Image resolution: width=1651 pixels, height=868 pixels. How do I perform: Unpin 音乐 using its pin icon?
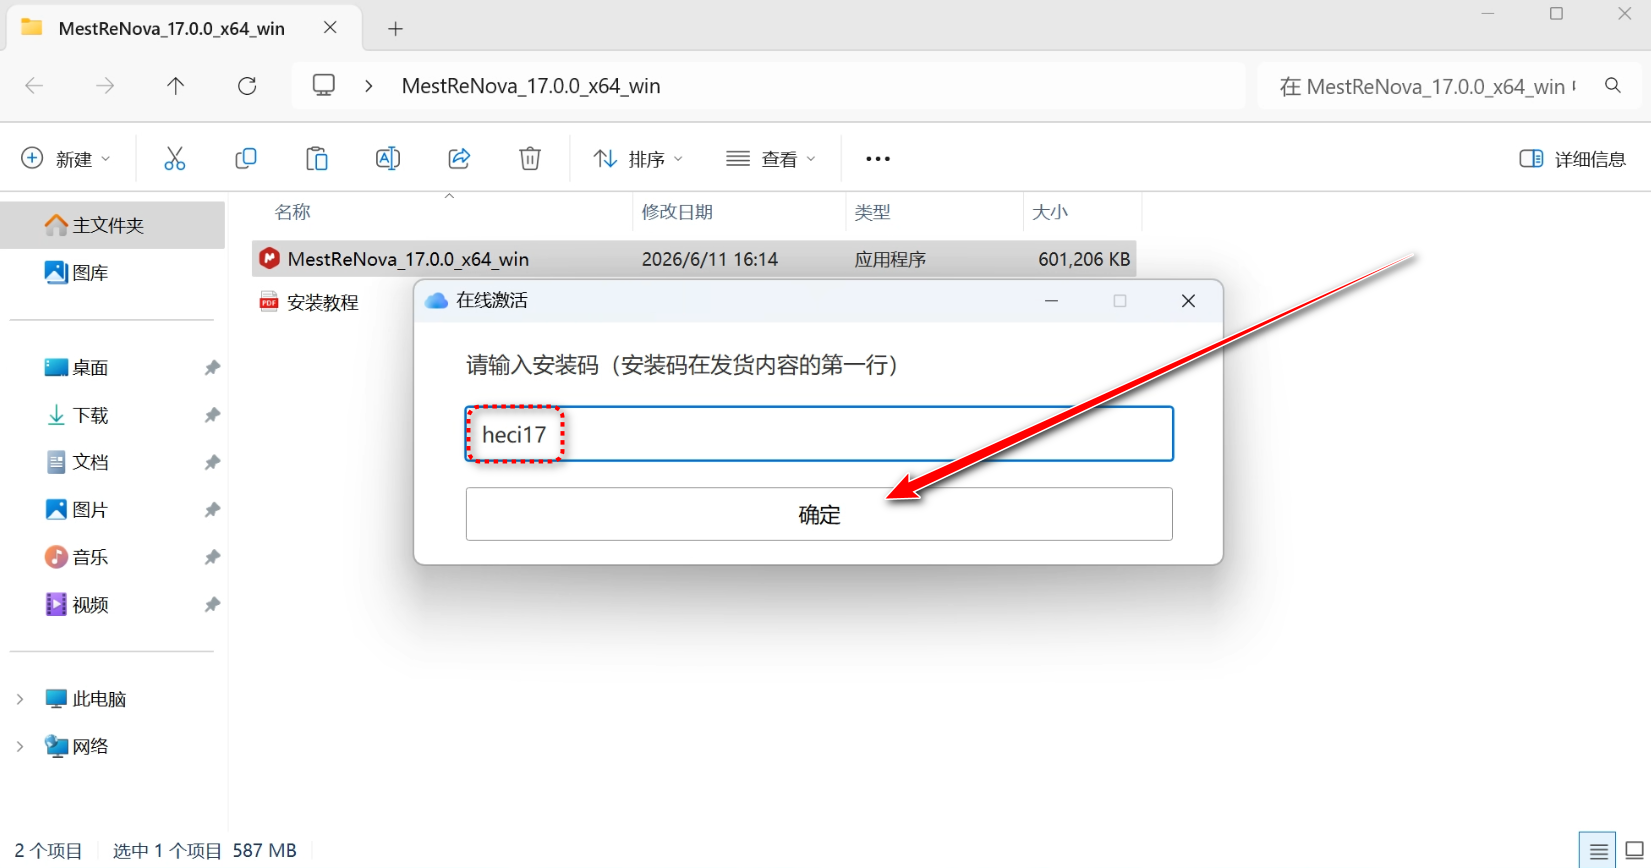[212, 557]
